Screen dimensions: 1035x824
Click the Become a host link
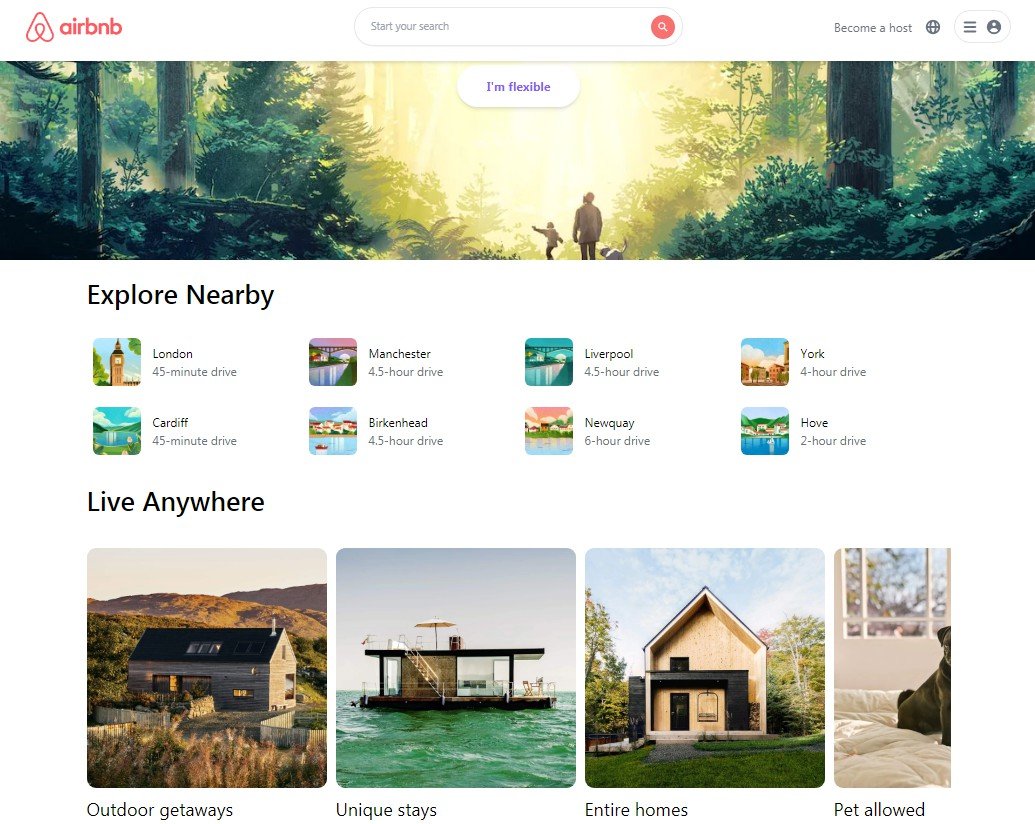(x=872, y=27)
